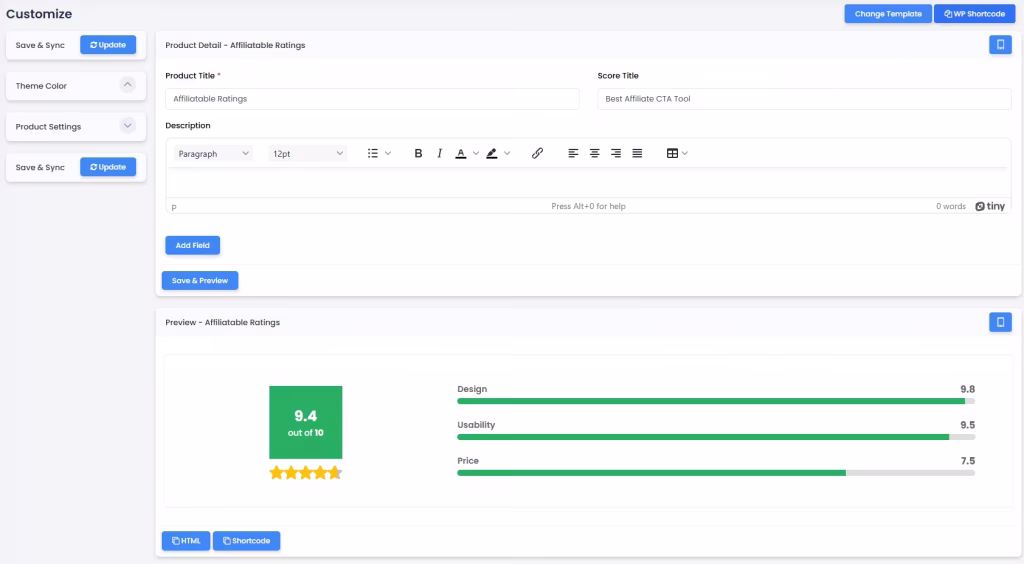The image size is (1024, 564).
Task: Collapse the Theme Color section
Action: pyautogui.click(x=127, y=85)
